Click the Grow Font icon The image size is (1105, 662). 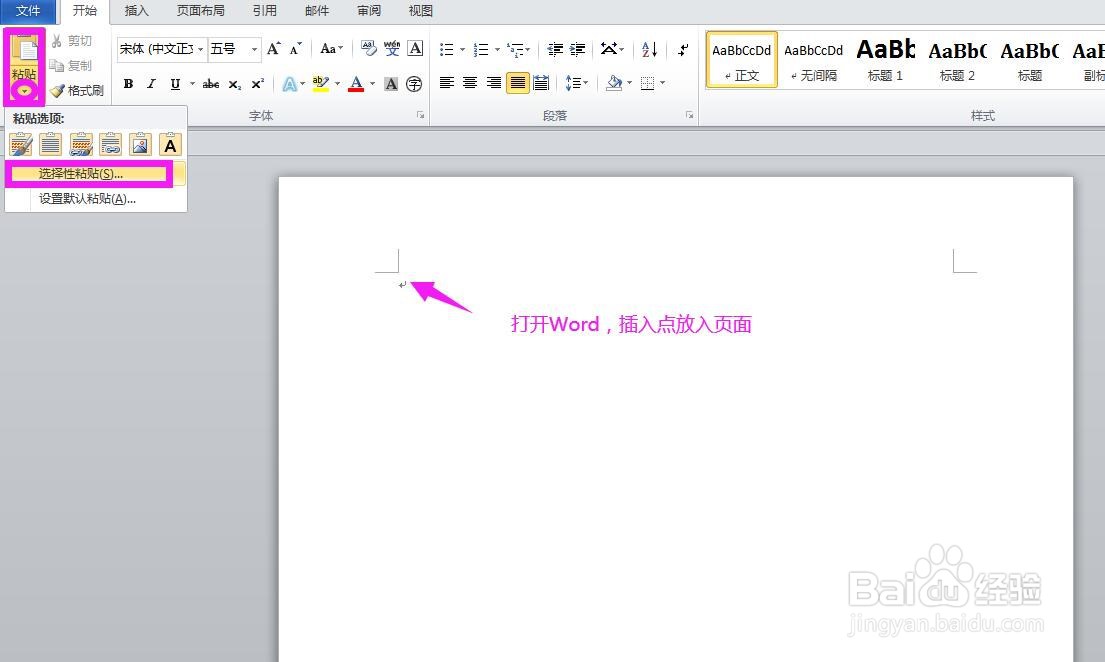pyautogui.click(x=273, y=49)
